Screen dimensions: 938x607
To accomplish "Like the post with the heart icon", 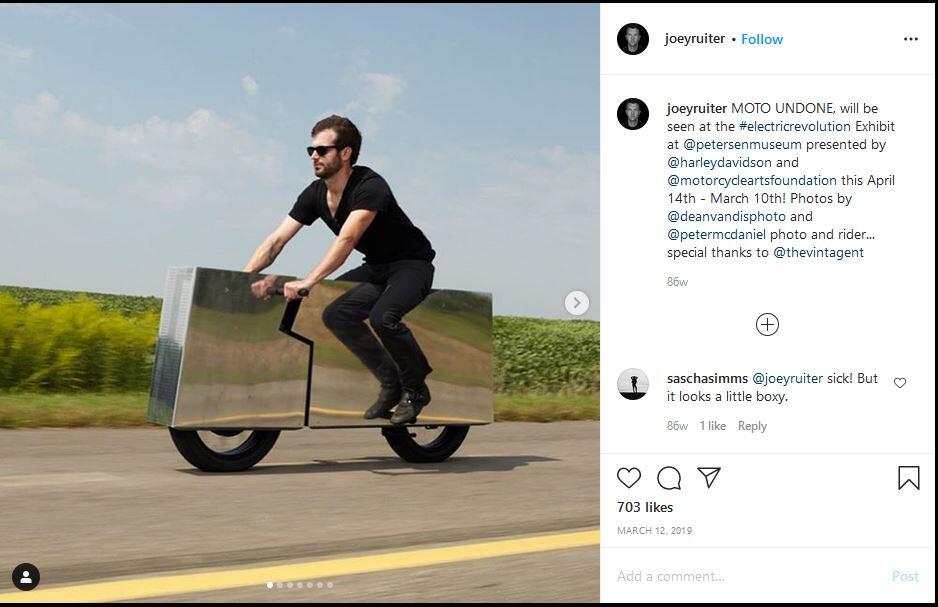I will [629, 478].
